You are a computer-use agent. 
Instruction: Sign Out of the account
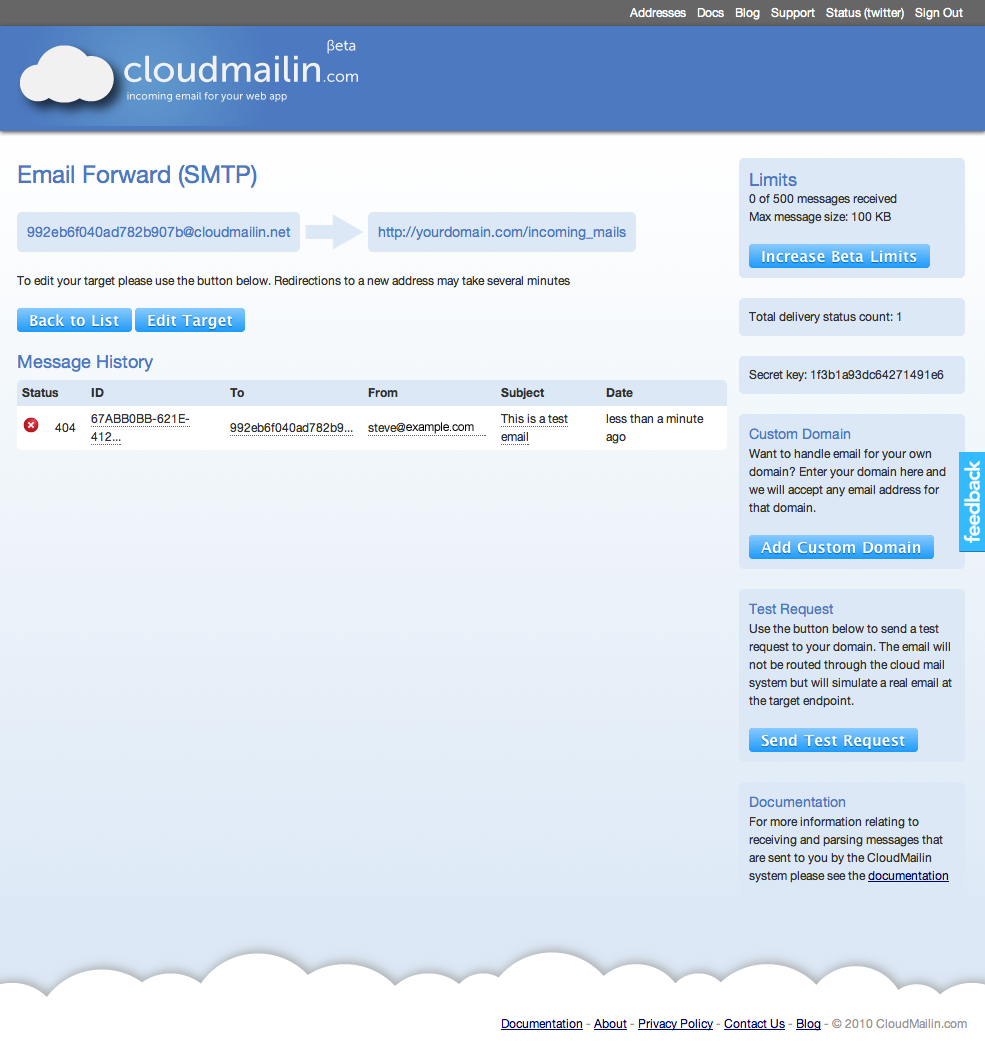point(938,13)
